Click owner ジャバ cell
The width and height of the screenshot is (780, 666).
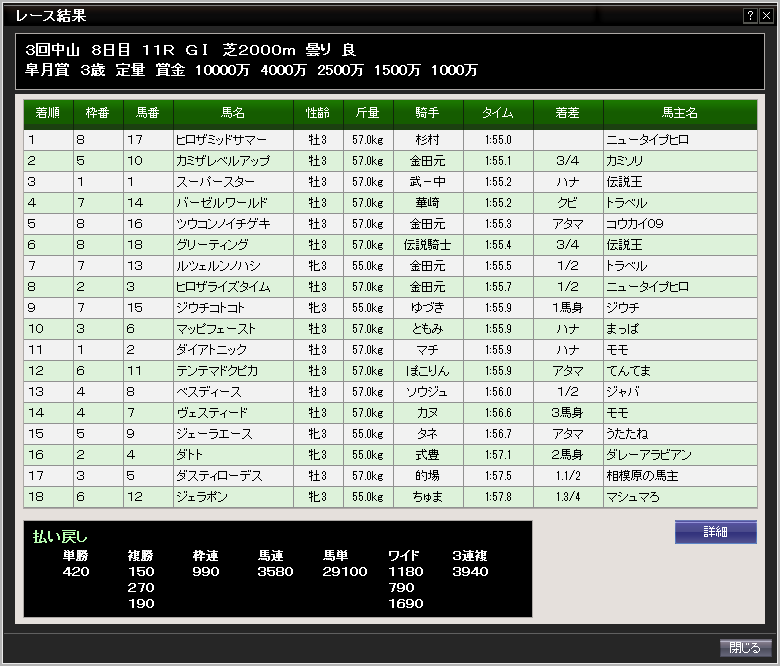(x=680, y=391)
